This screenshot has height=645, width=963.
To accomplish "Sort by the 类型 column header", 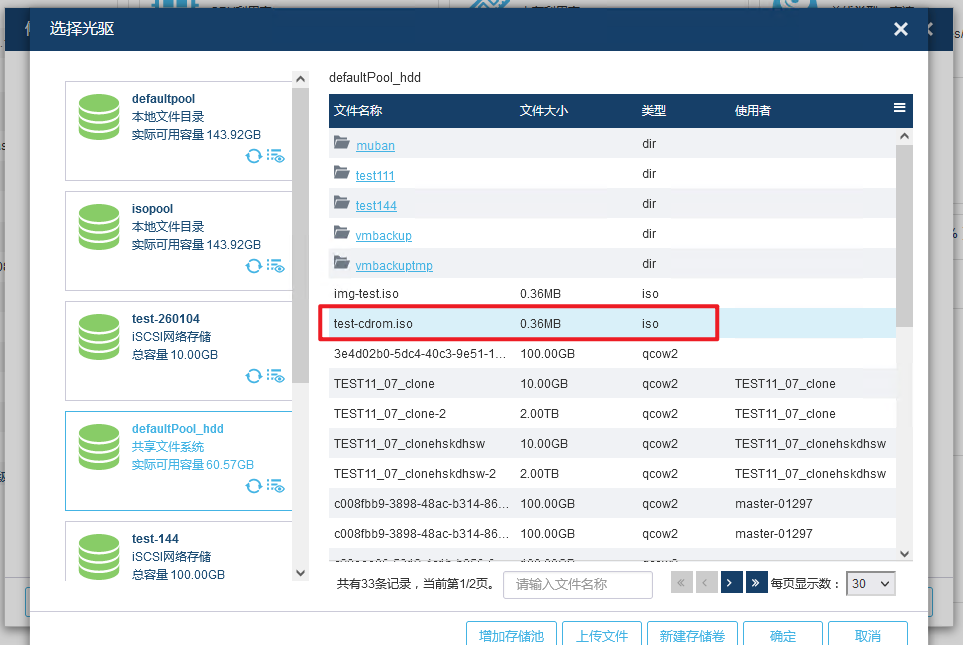I will (x=653, y=111).
